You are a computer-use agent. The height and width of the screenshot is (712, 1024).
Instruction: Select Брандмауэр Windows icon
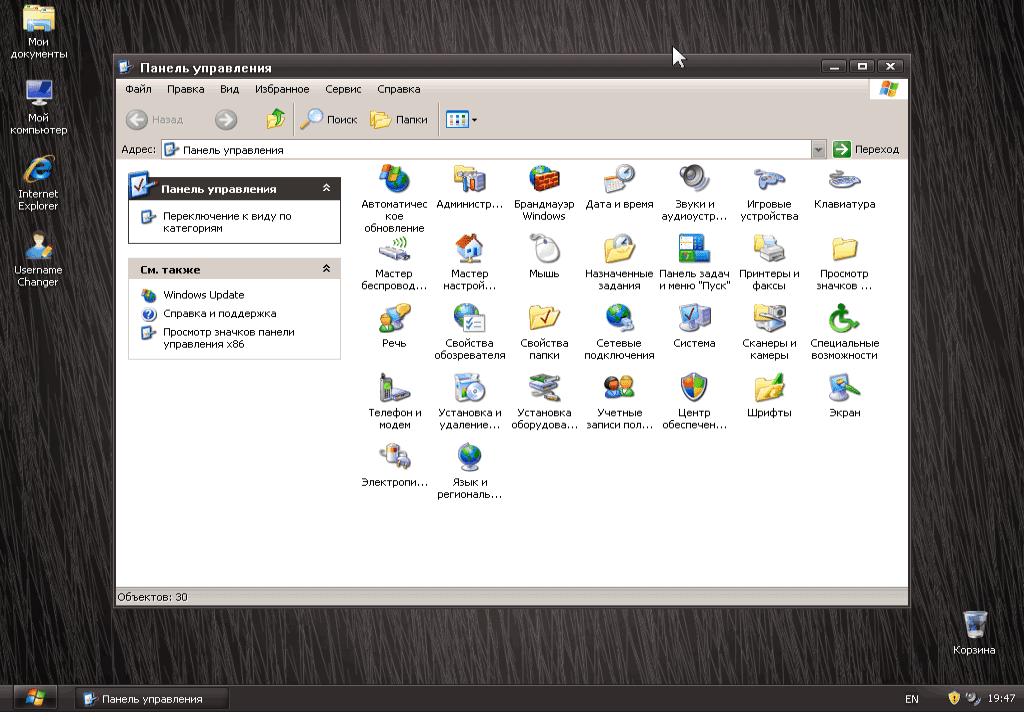pyautogui.click(x=544, y=178)
